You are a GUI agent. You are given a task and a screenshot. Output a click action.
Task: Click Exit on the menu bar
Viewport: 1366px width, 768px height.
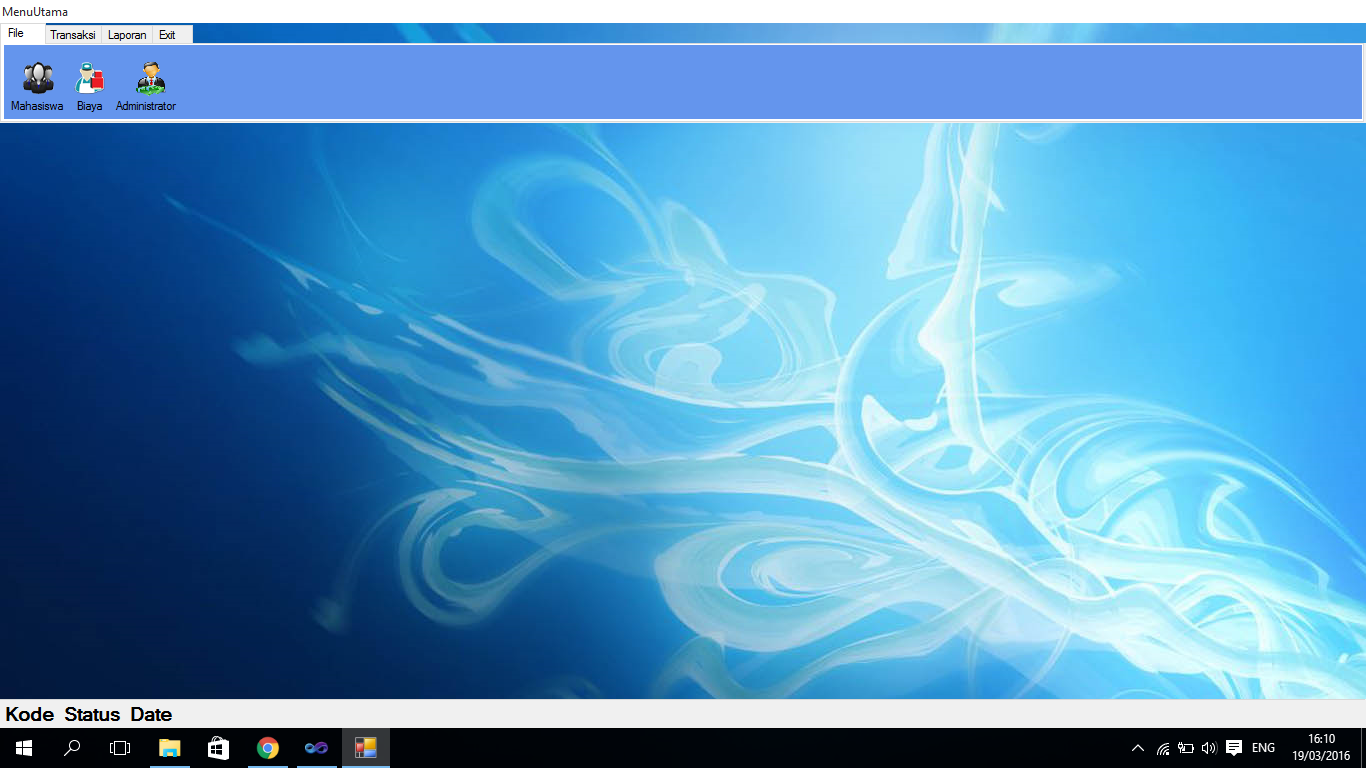click(x=167, y=34)
